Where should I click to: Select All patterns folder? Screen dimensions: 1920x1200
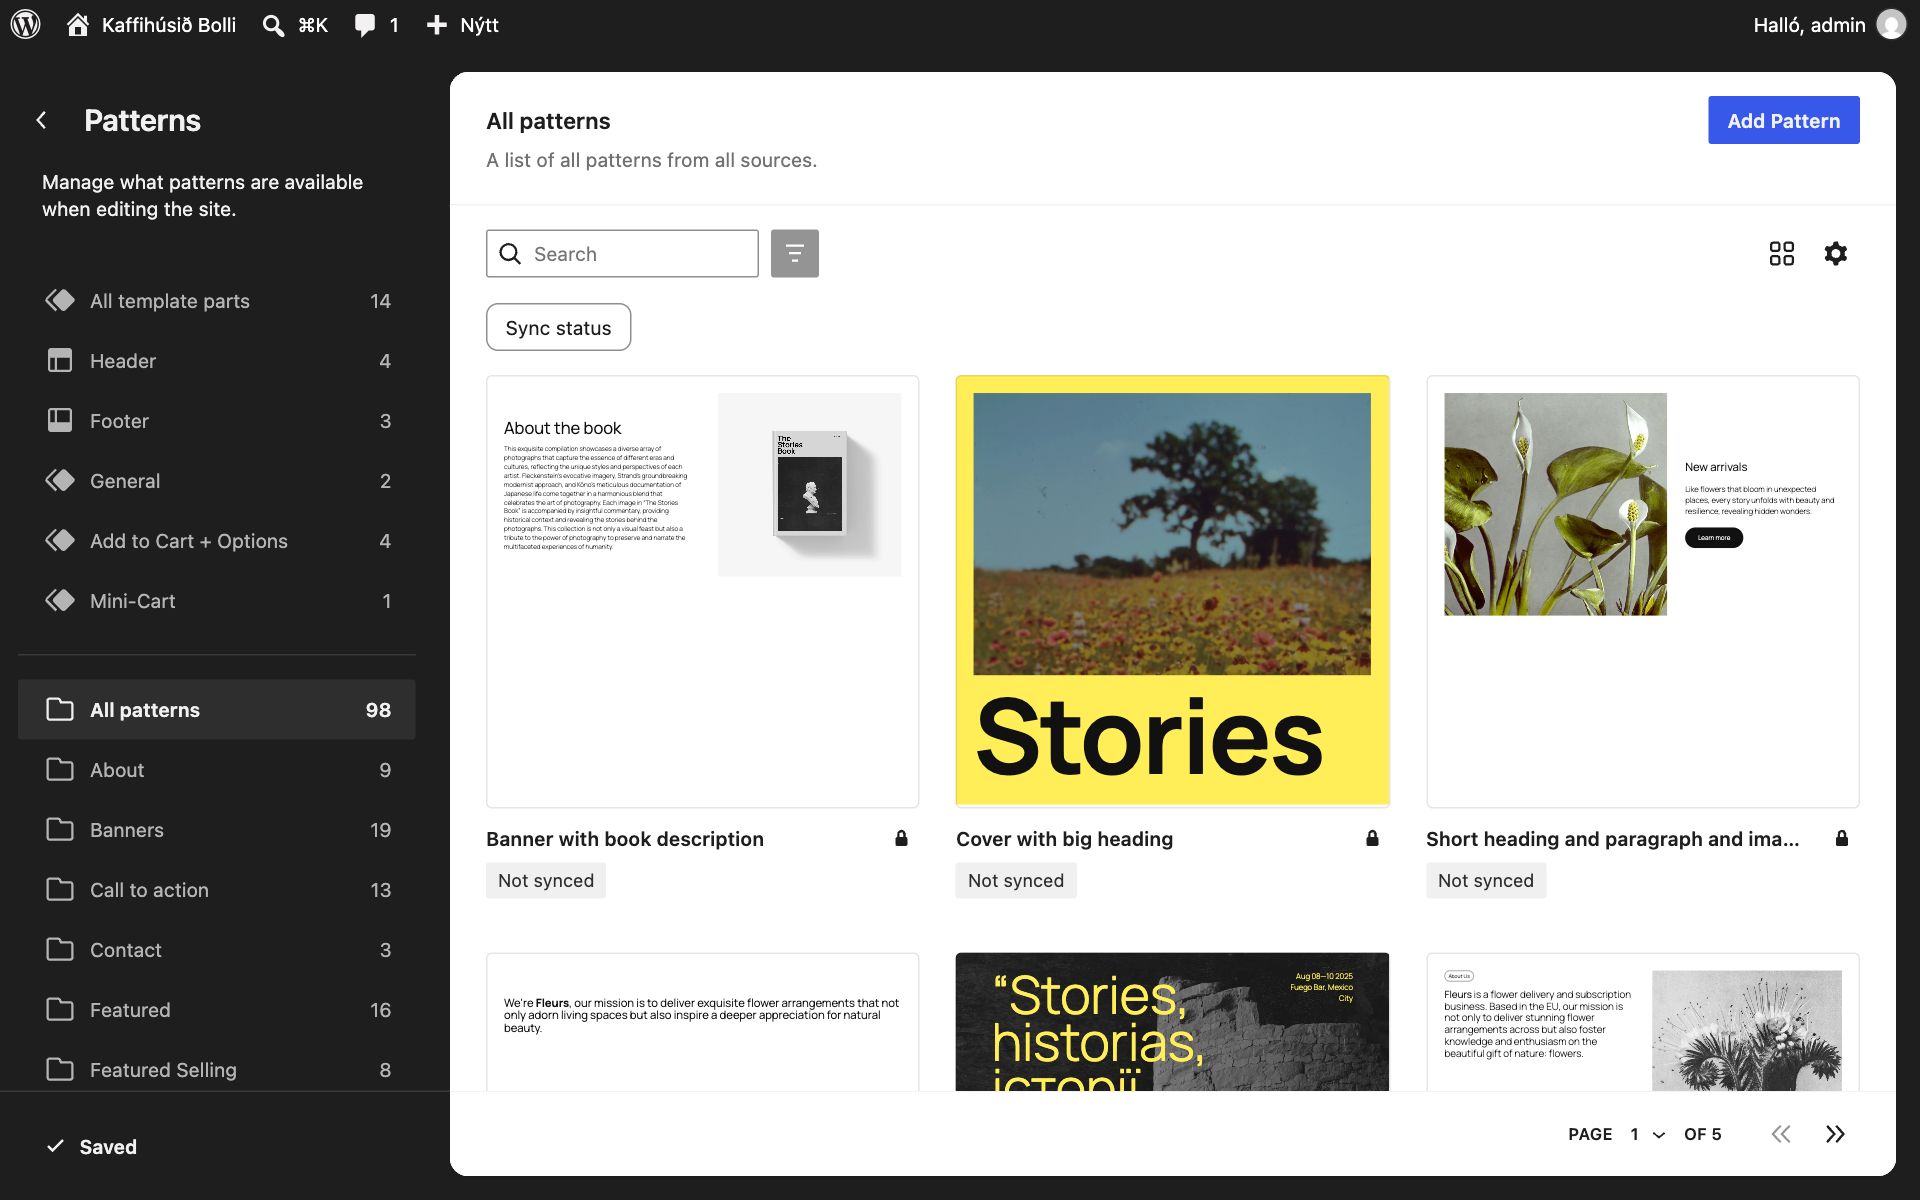(217, 710)
